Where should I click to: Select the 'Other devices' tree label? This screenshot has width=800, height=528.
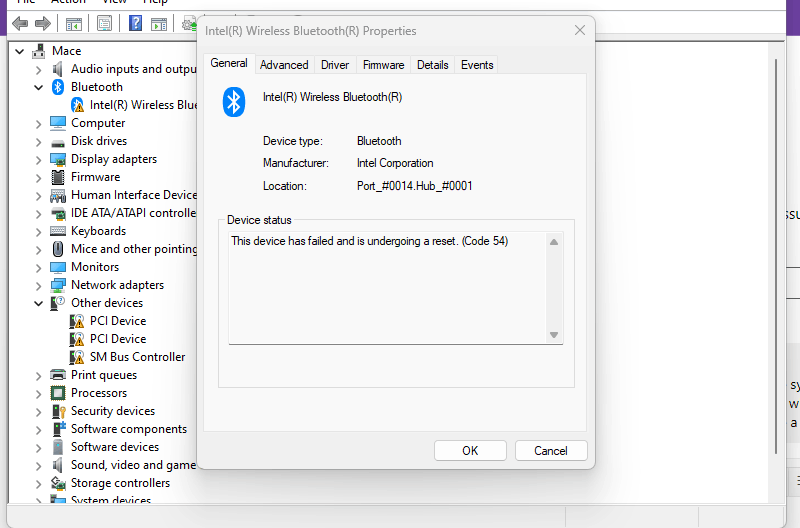point(107,303)
